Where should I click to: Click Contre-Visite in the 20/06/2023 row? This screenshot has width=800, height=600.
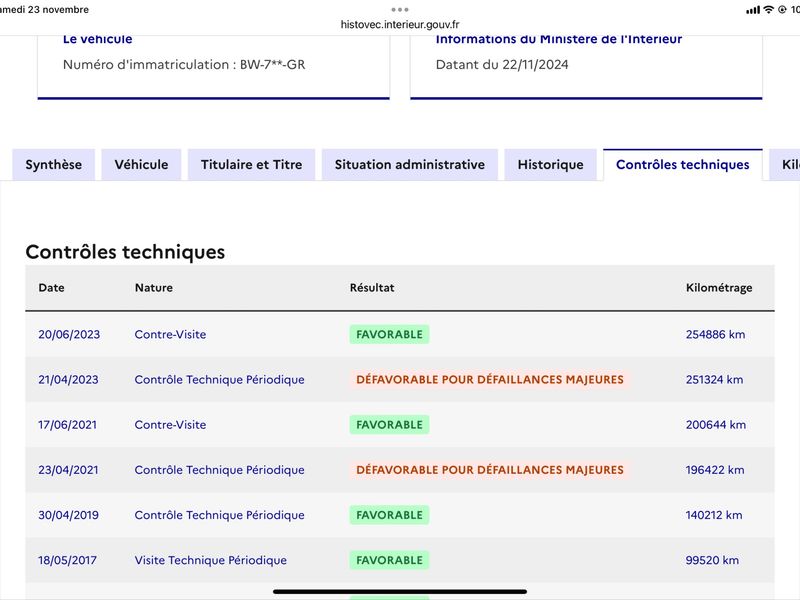tap(170, 334)
